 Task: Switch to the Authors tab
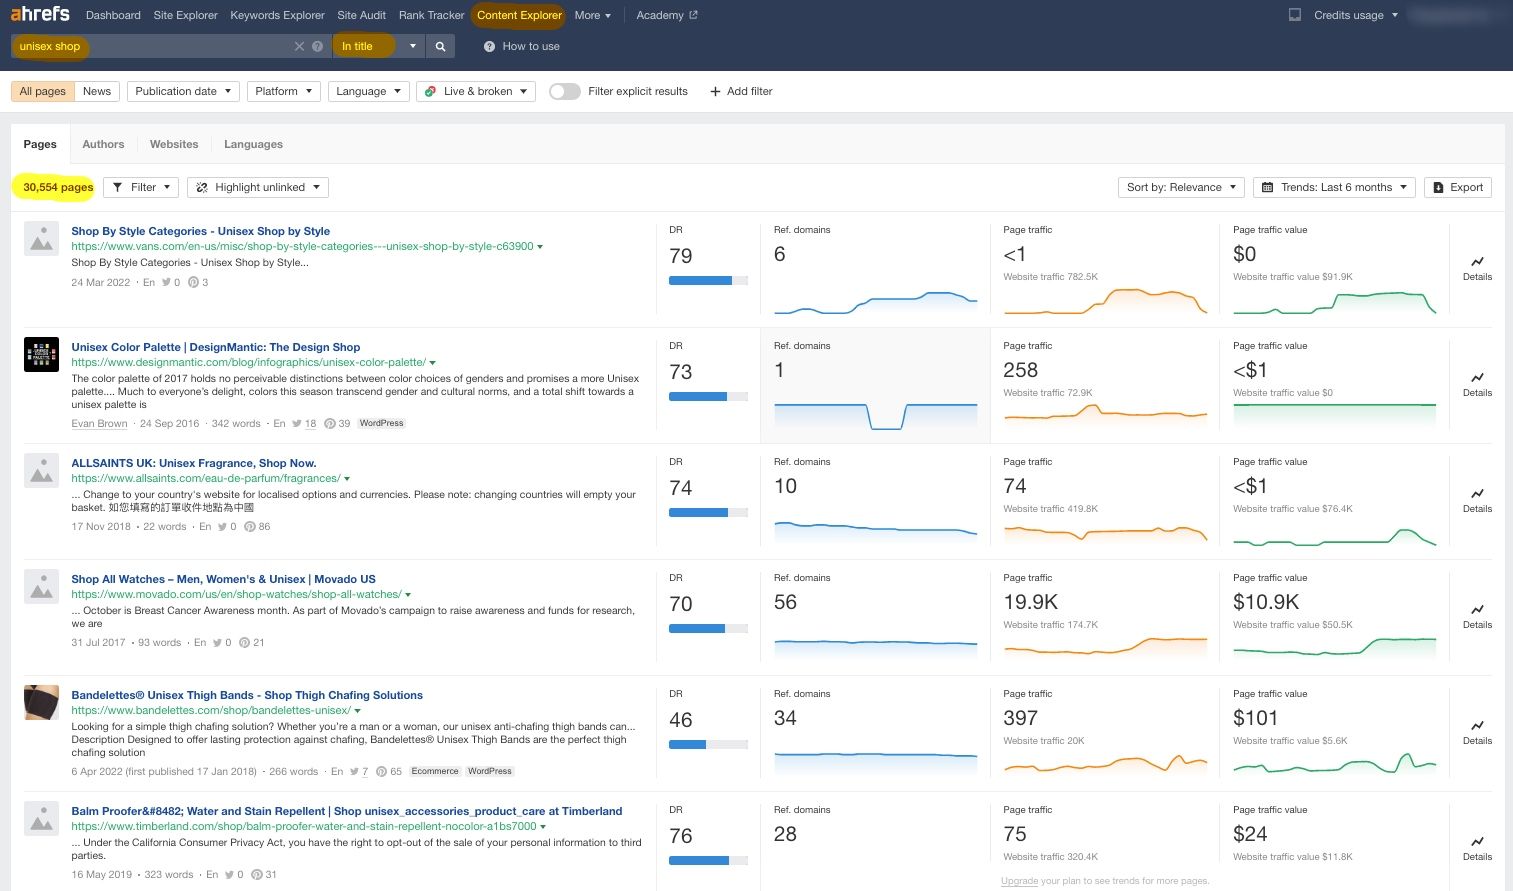click(x=103, y=144)
